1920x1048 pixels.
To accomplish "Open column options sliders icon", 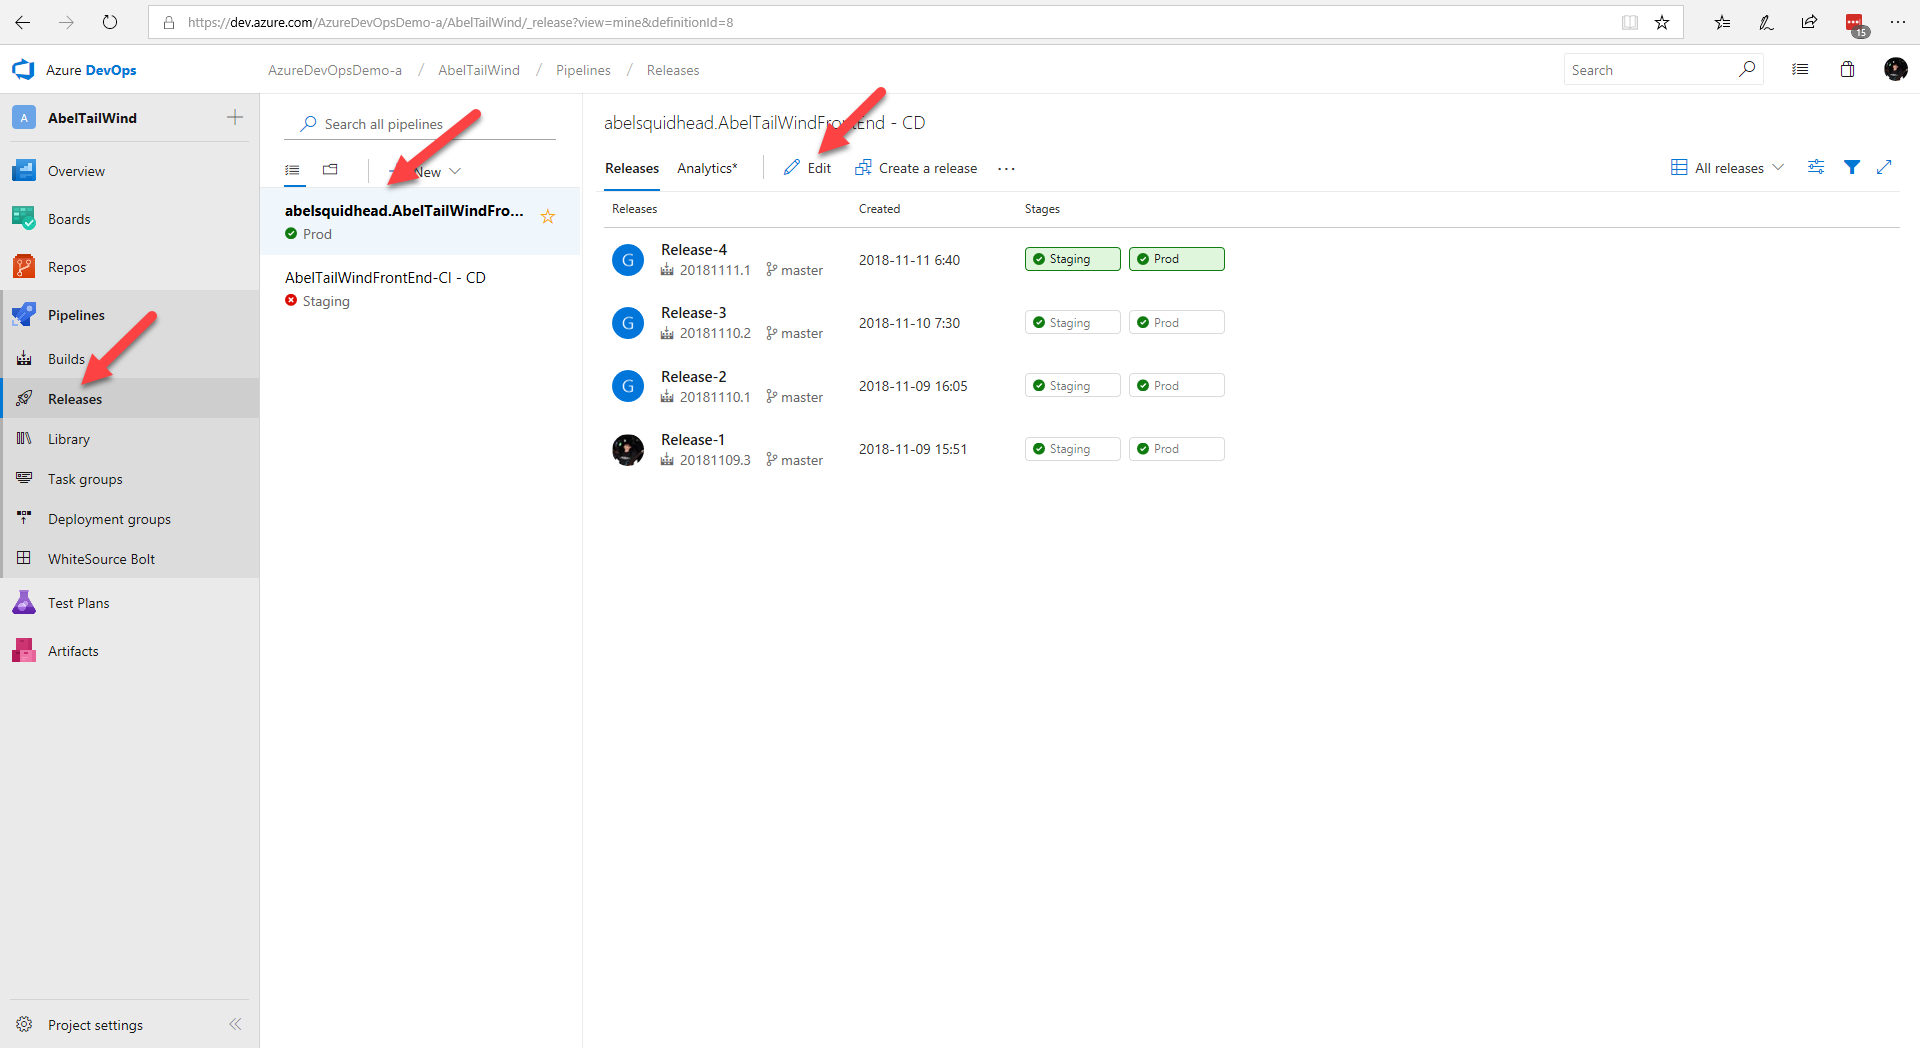I will 1816,167.
